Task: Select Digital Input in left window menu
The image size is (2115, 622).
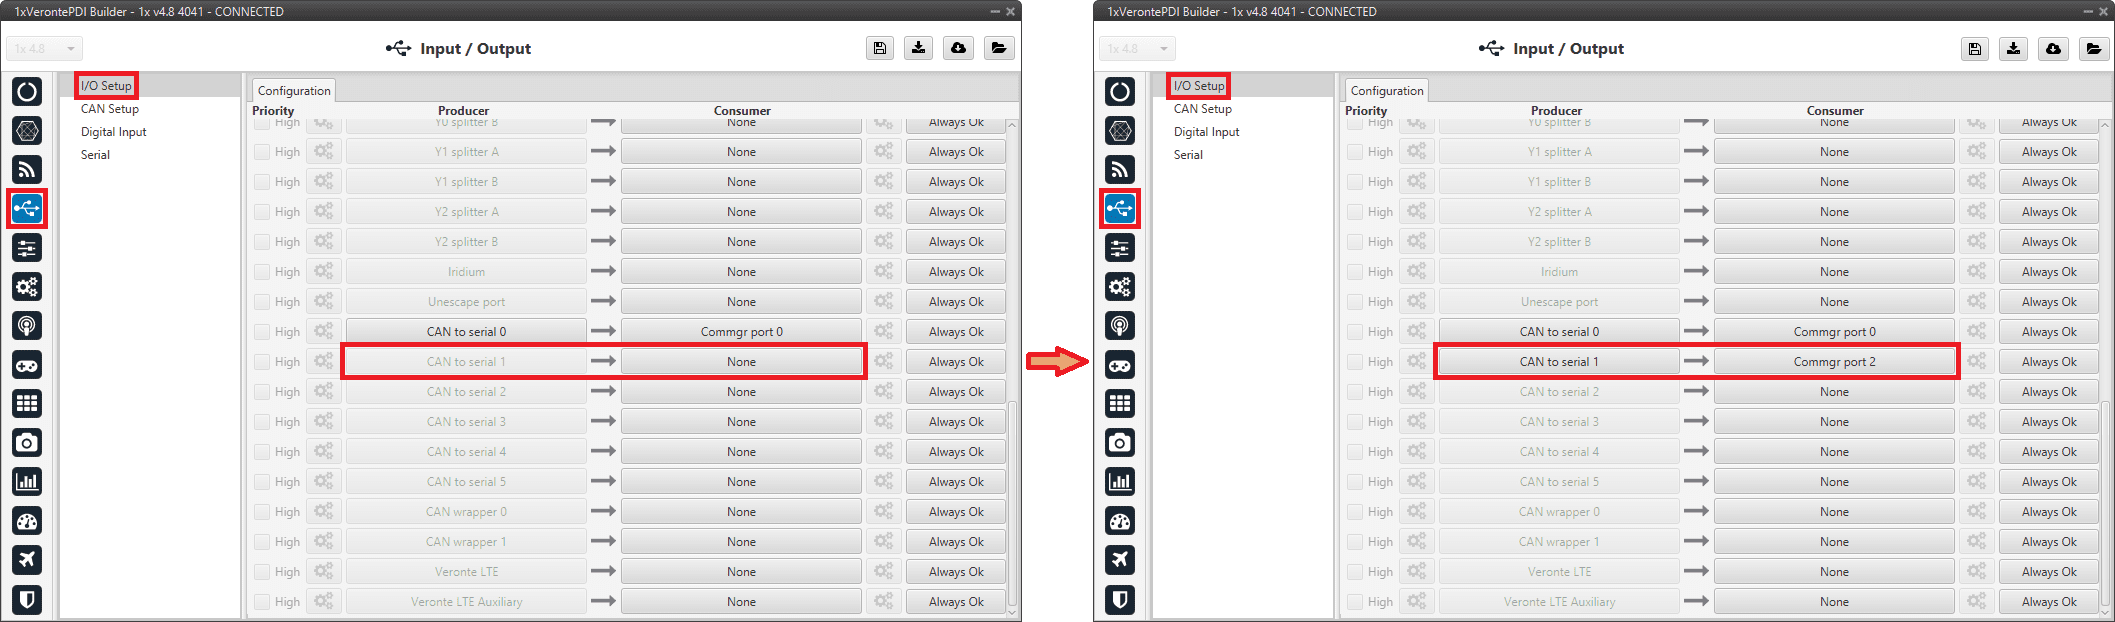Action: (113, 132)
